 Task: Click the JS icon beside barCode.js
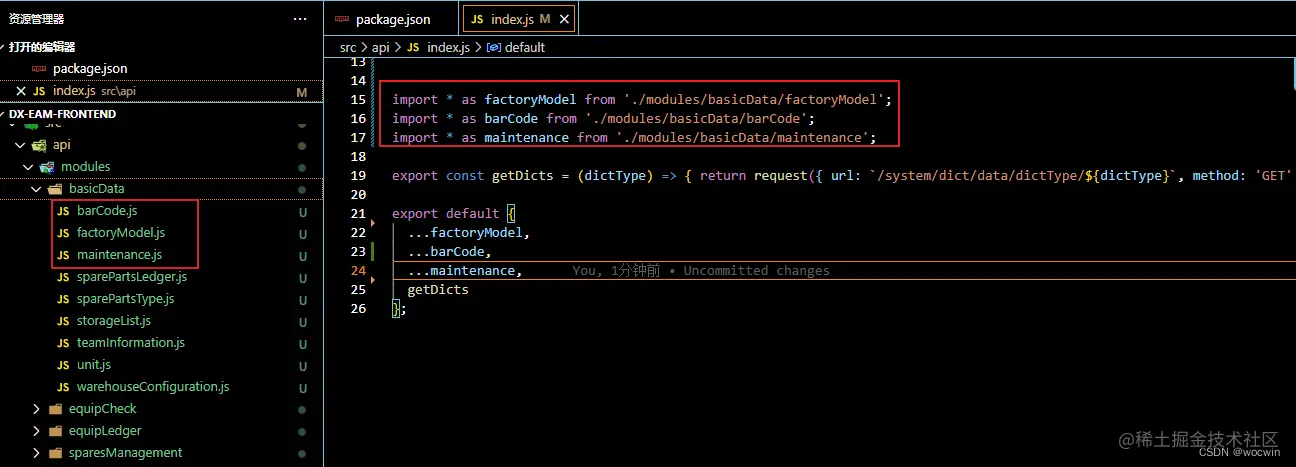(x=63, y=211)
